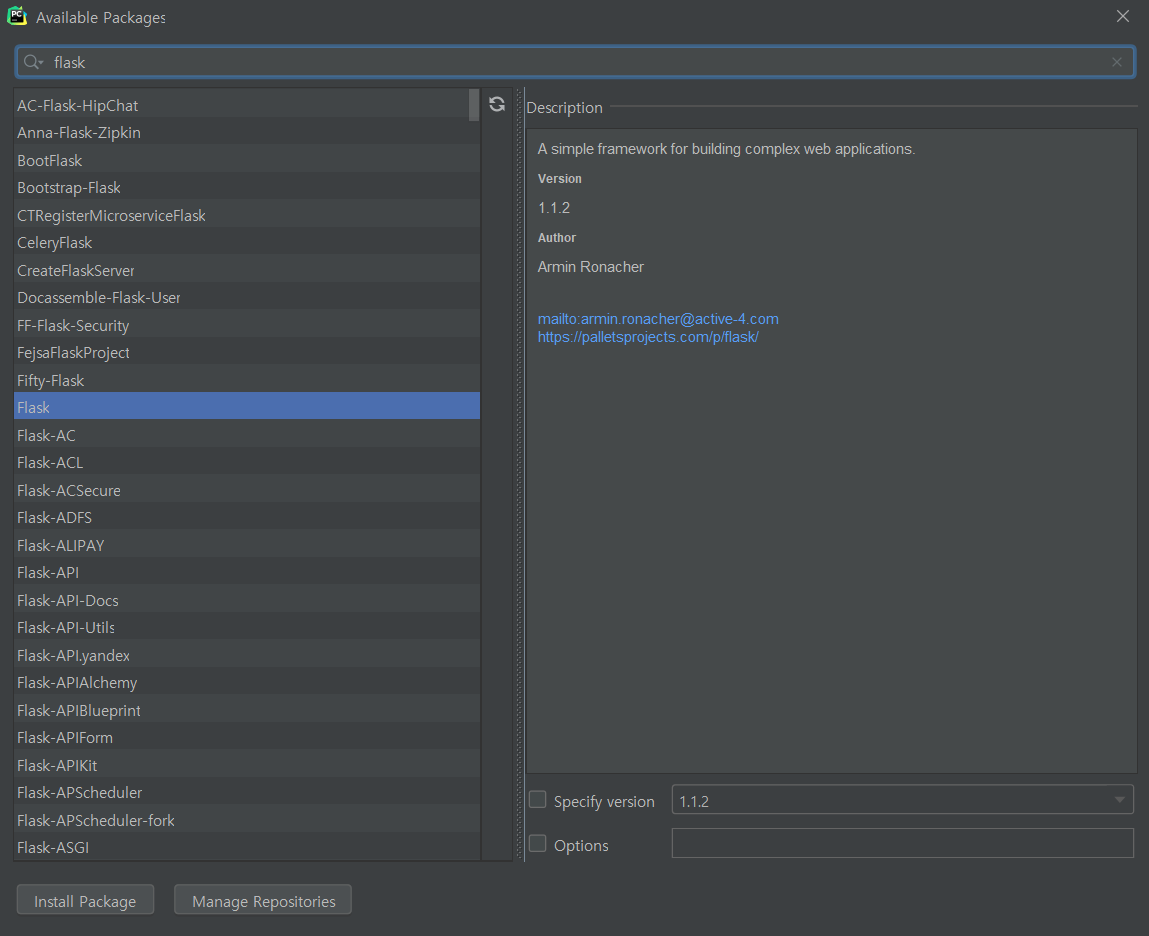Select Flask-API.yandex package
This screenshot has height=936, width=1149.
(x=247, y=655)
